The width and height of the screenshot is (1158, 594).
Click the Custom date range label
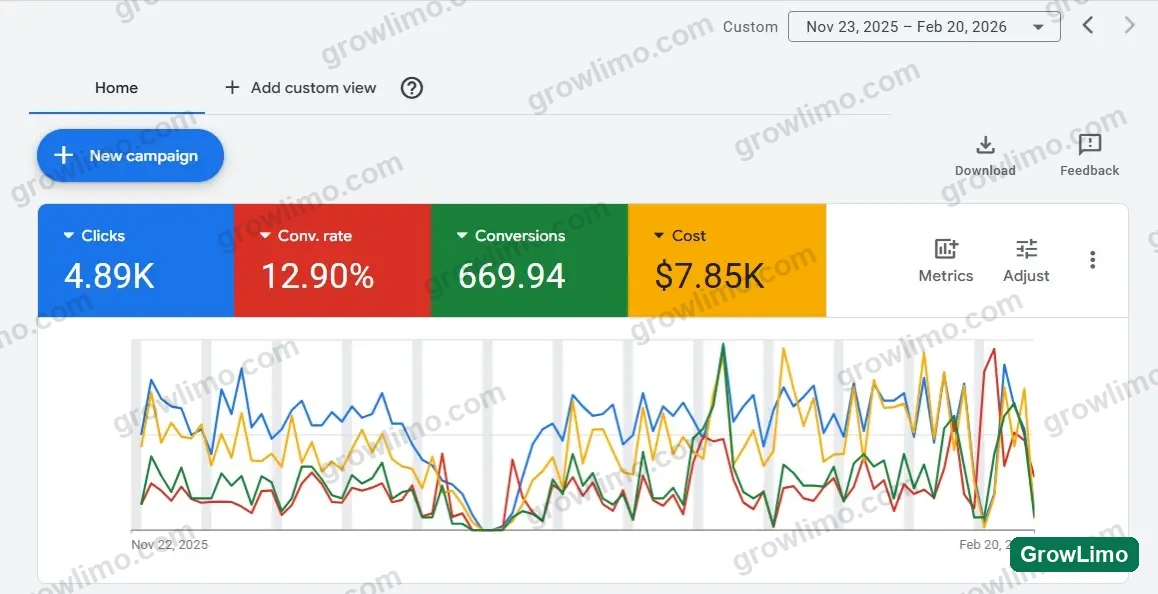pyautogui.click(x=750, y=27)
